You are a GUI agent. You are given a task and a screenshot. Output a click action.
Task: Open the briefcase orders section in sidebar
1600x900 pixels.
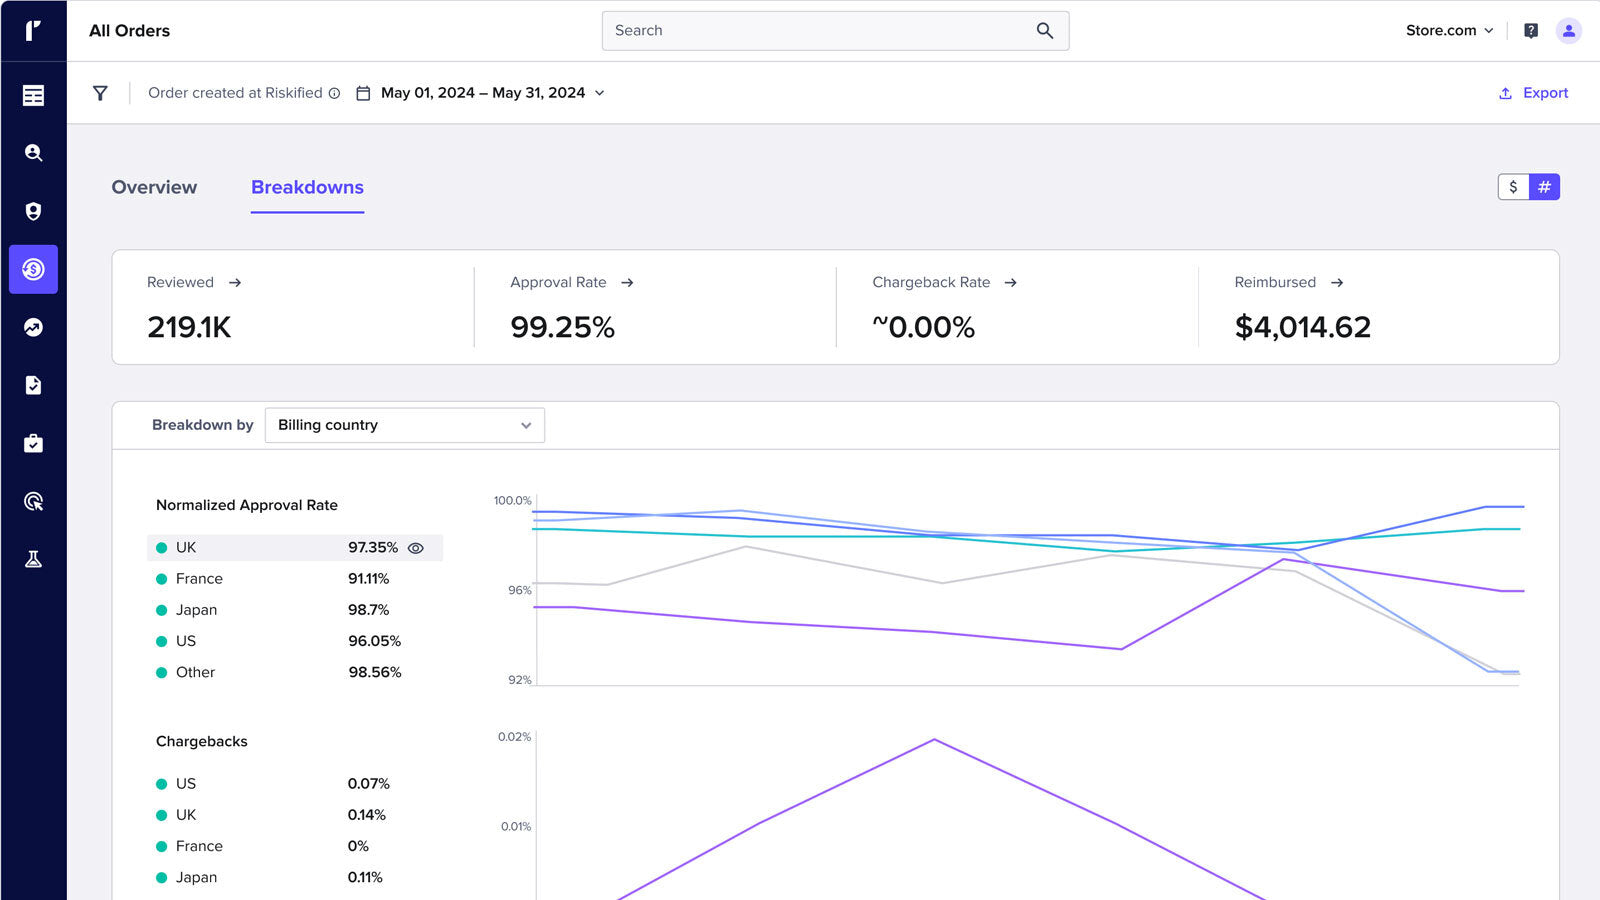click(34, 443)
